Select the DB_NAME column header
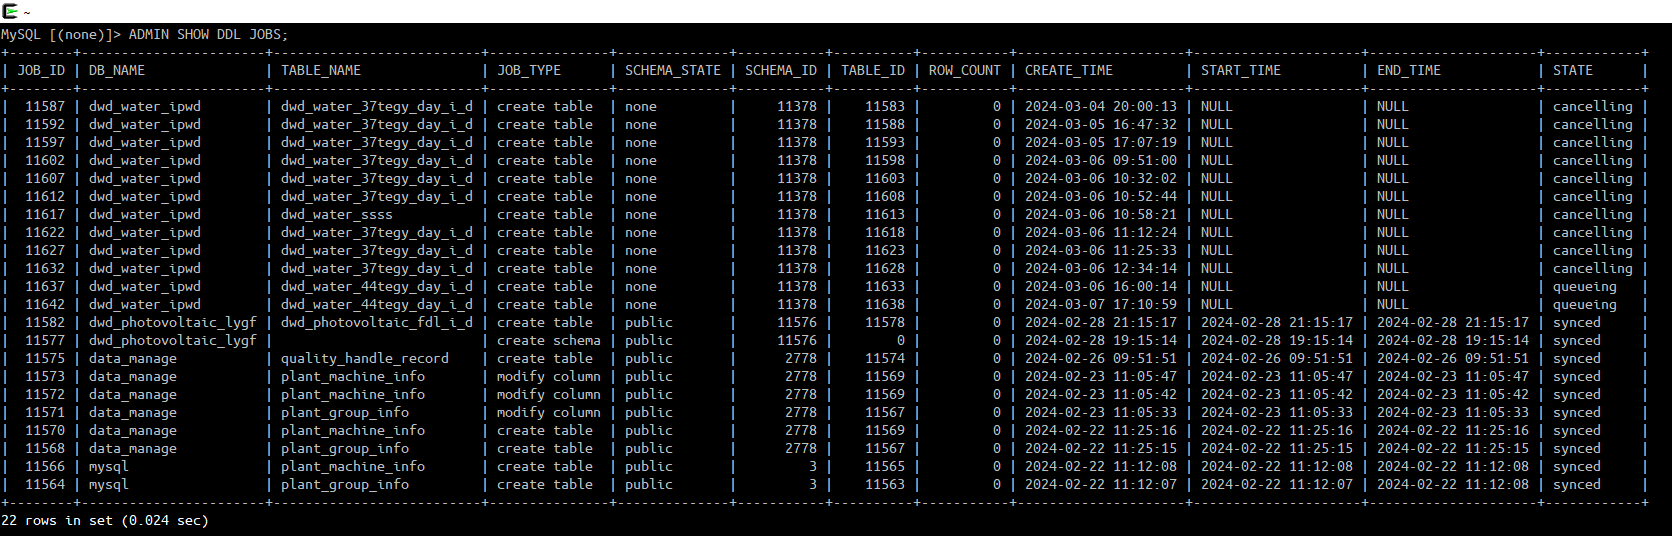The width and height of the screenshot is (1672, 536). 117,71
